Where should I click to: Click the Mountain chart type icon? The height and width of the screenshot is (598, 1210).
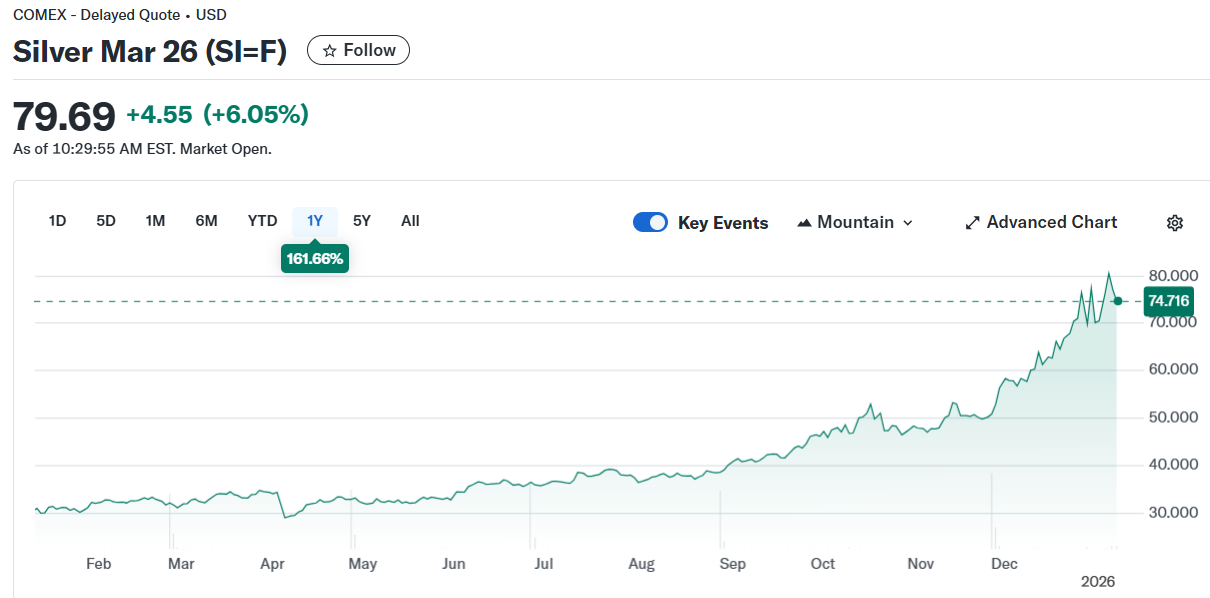[804, 223]
